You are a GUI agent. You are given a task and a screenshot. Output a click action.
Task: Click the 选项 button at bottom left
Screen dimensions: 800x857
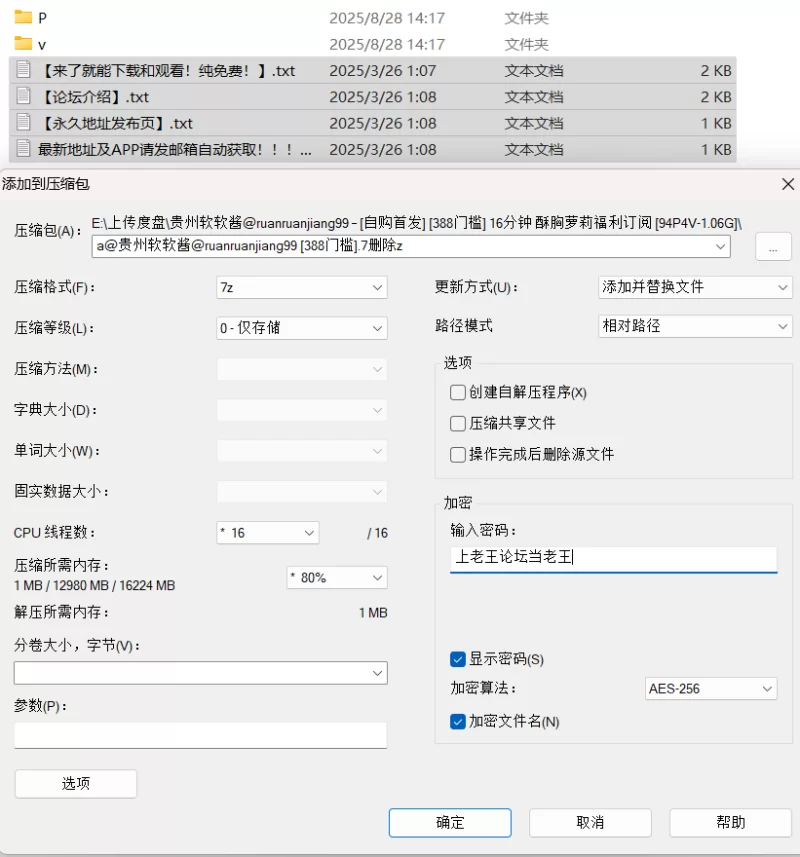point(75,784)
